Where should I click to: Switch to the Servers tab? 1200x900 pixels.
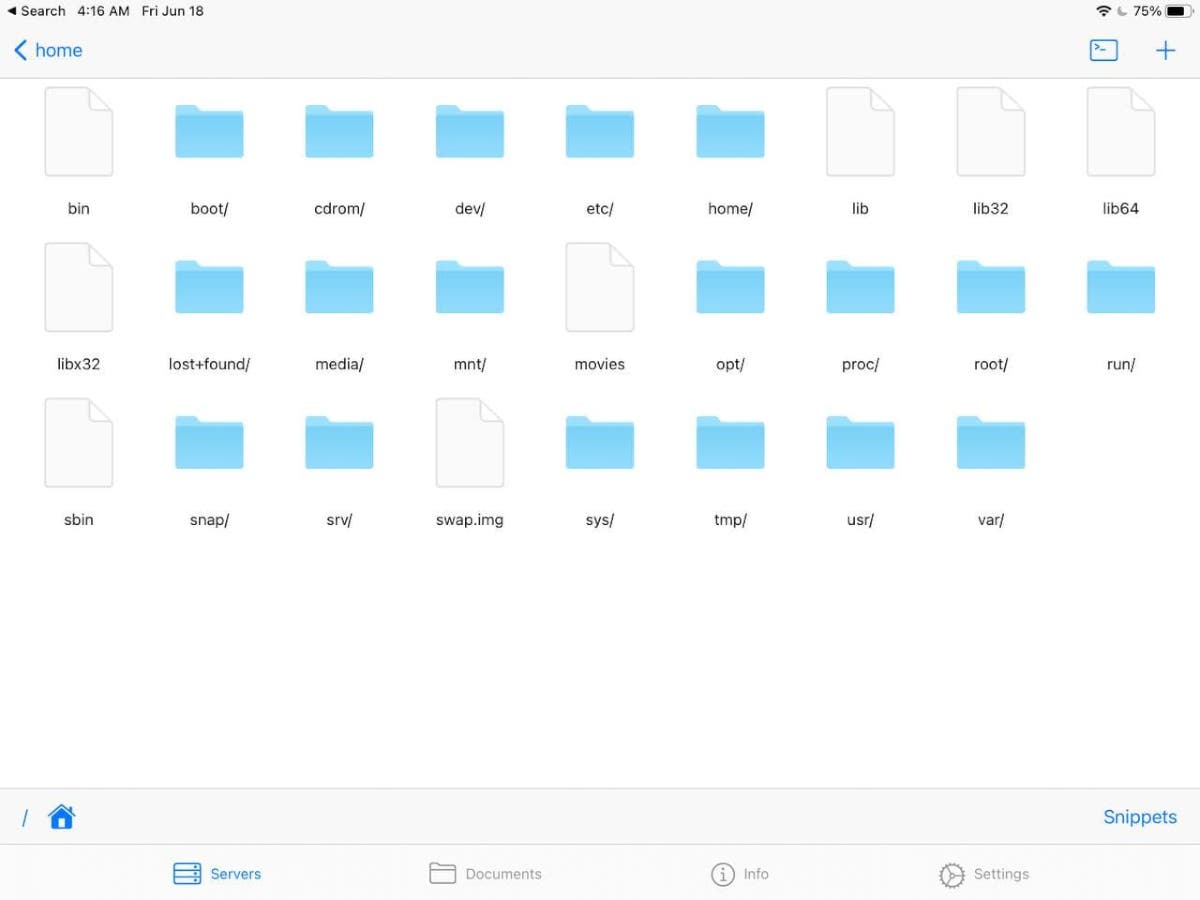217,874
